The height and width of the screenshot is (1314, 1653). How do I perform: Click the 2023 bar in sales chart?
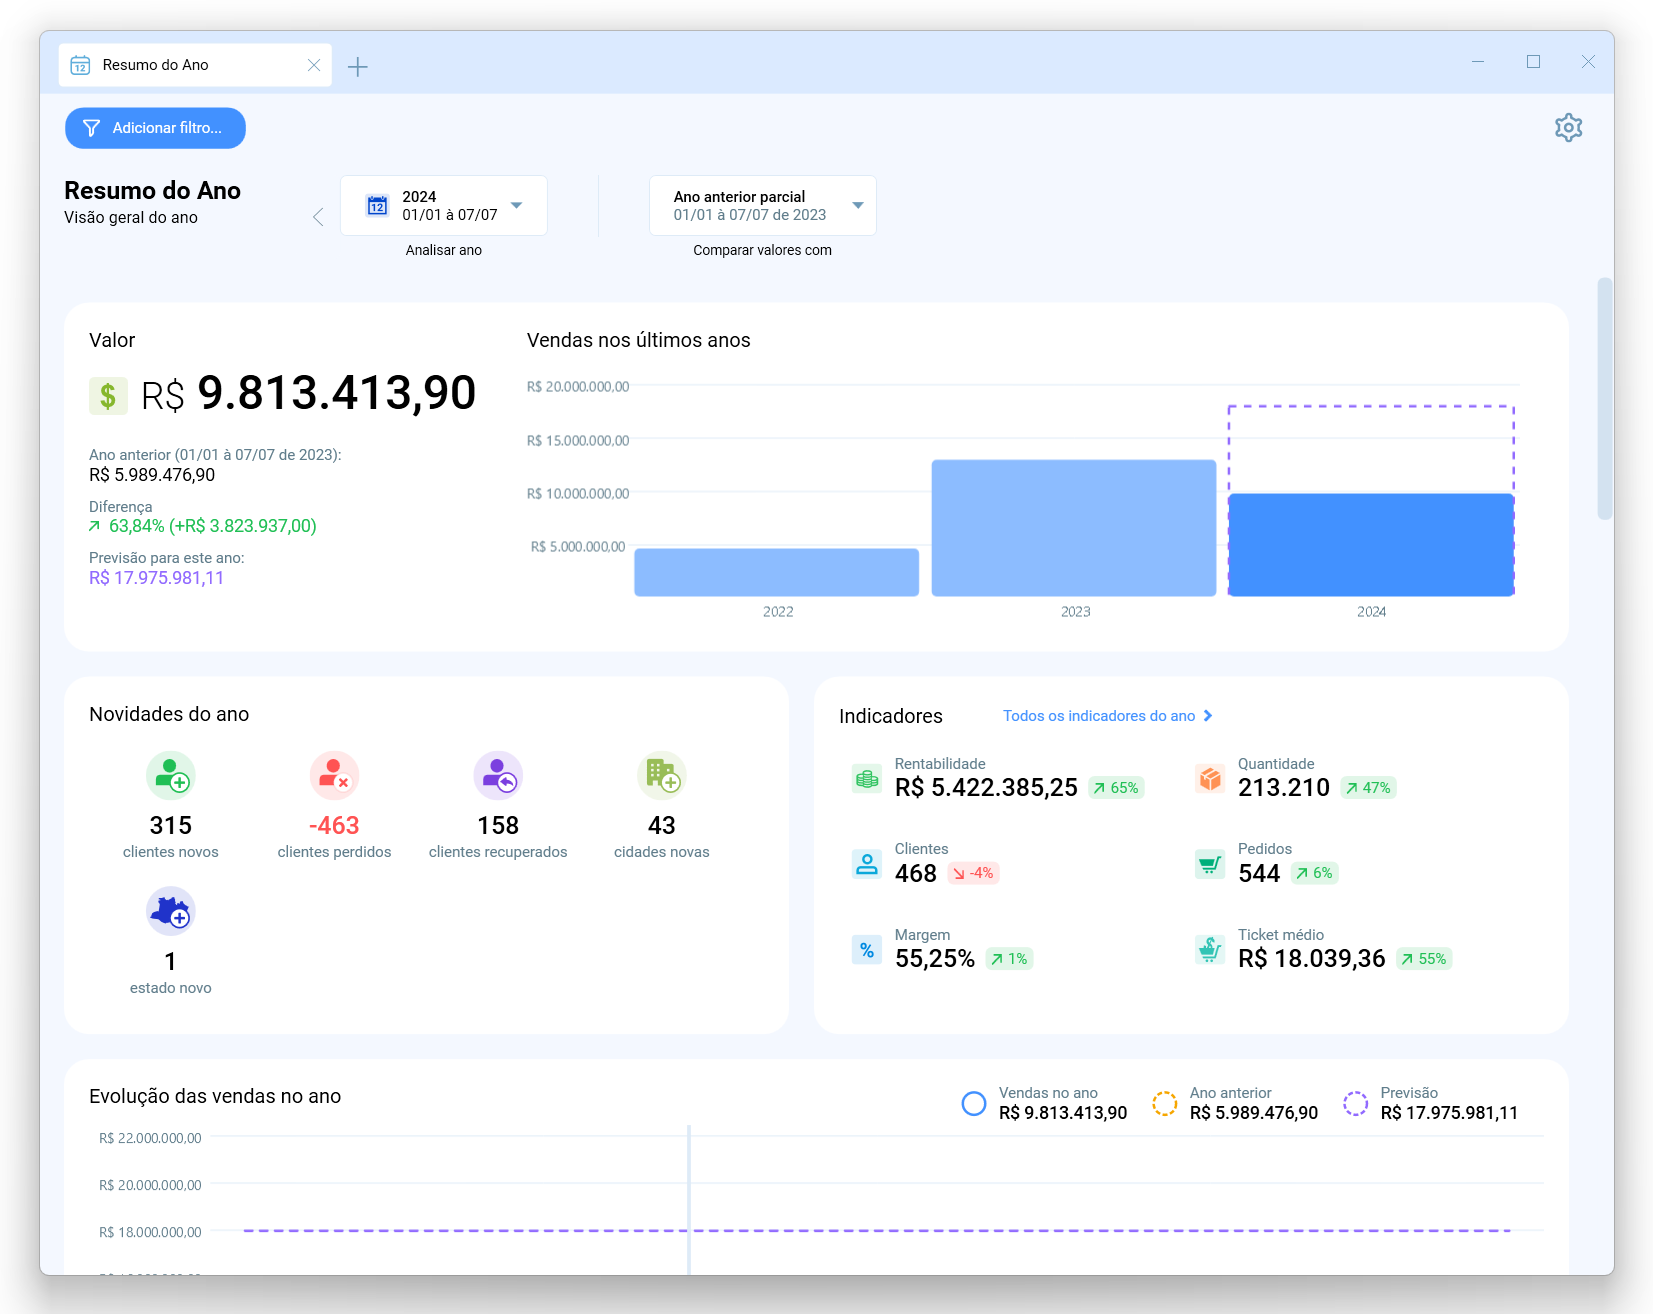(x=1074, y=528)
